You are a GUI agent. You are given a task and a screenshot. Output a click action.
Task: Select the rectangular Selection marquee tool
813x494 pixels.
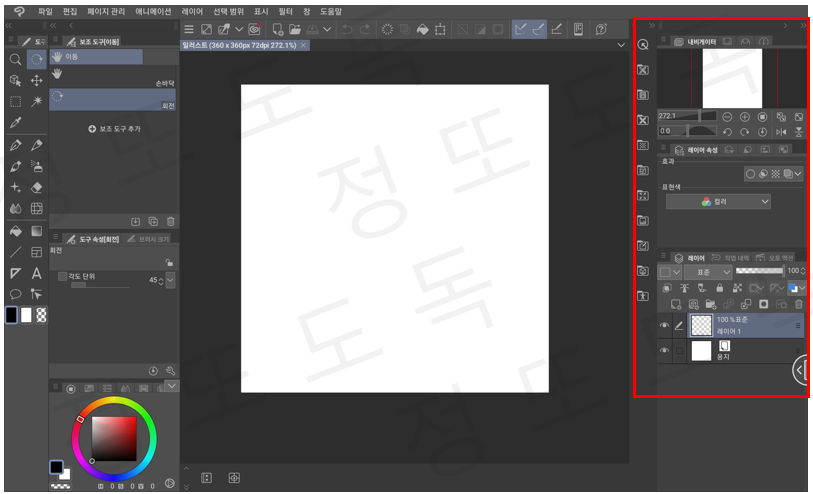(x=16, y=102)
